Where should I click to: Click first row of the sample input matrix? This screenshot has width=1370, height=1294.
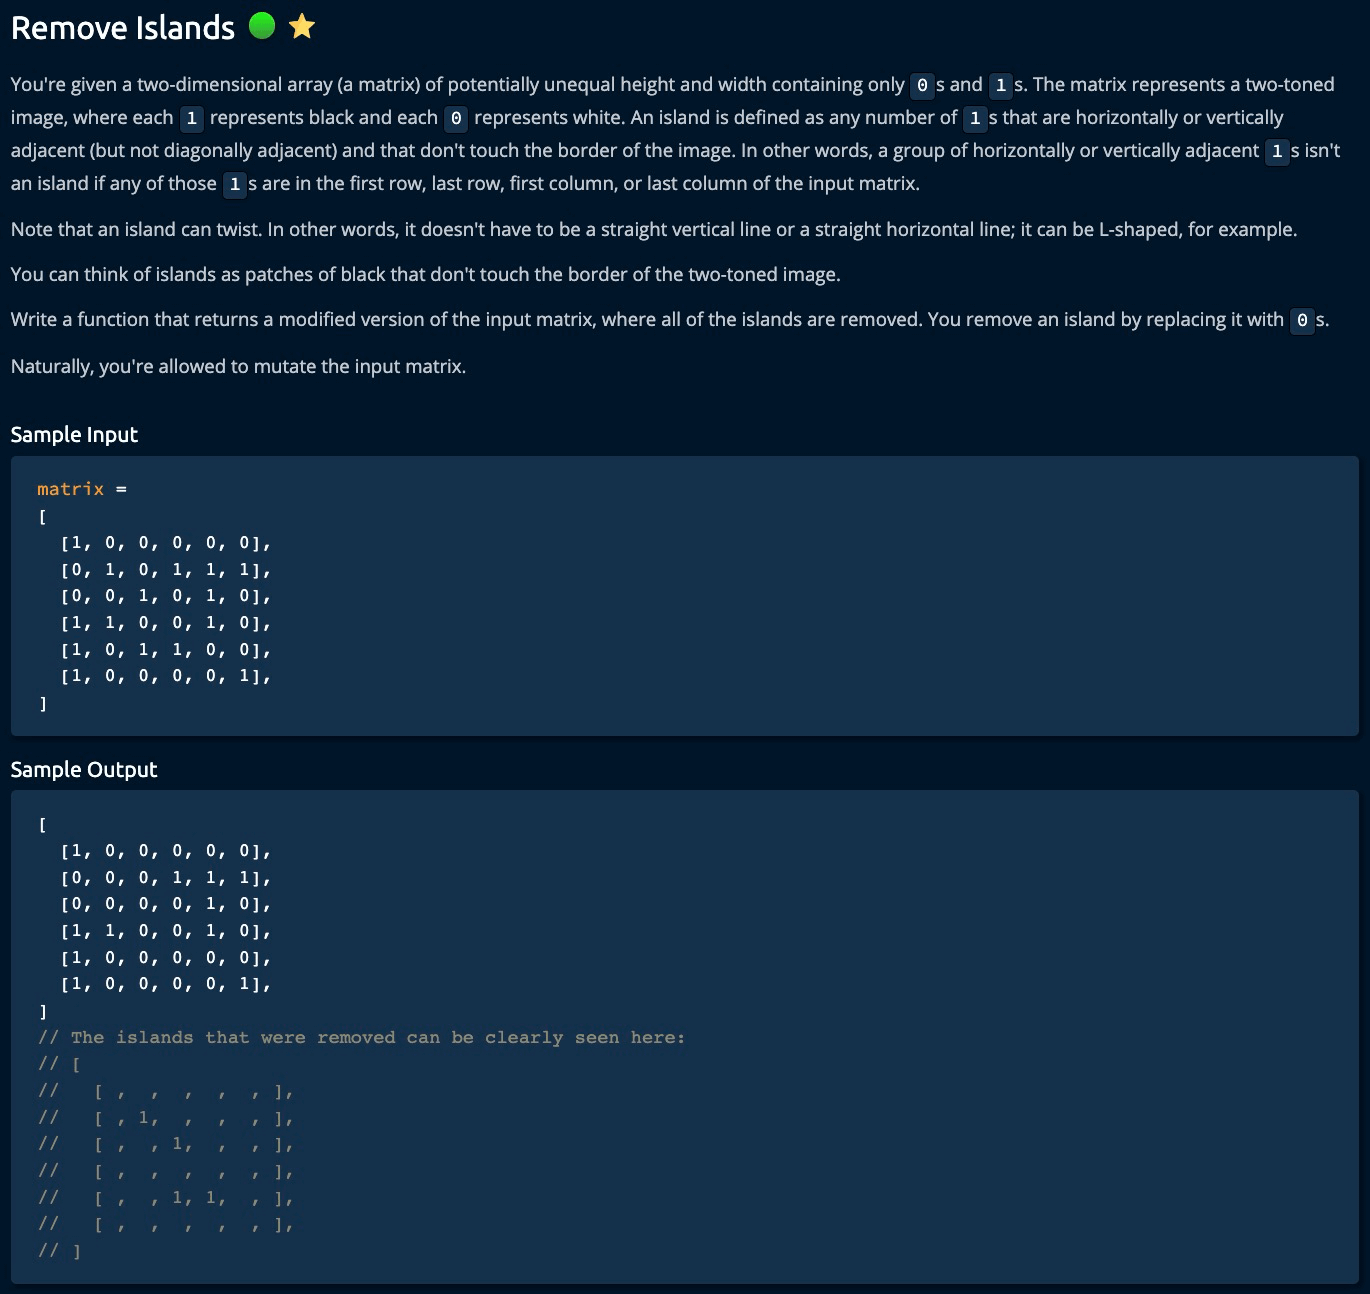pos(166,543)
